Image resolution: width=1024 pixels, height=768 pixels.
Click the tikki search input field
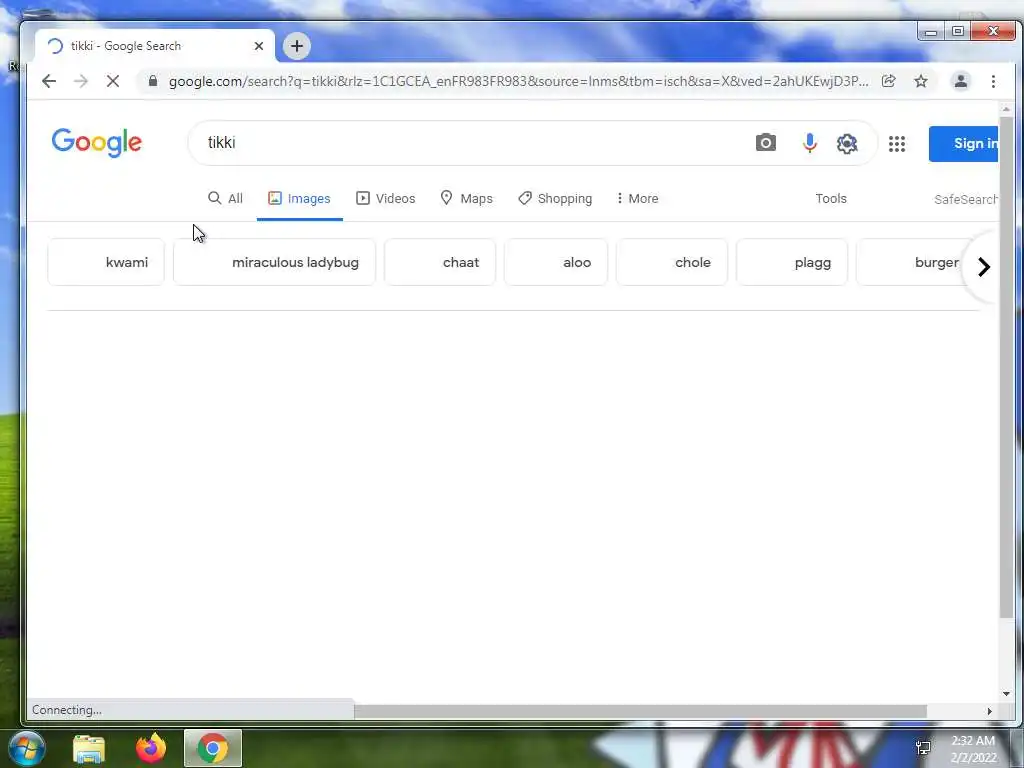pos(470,142)
